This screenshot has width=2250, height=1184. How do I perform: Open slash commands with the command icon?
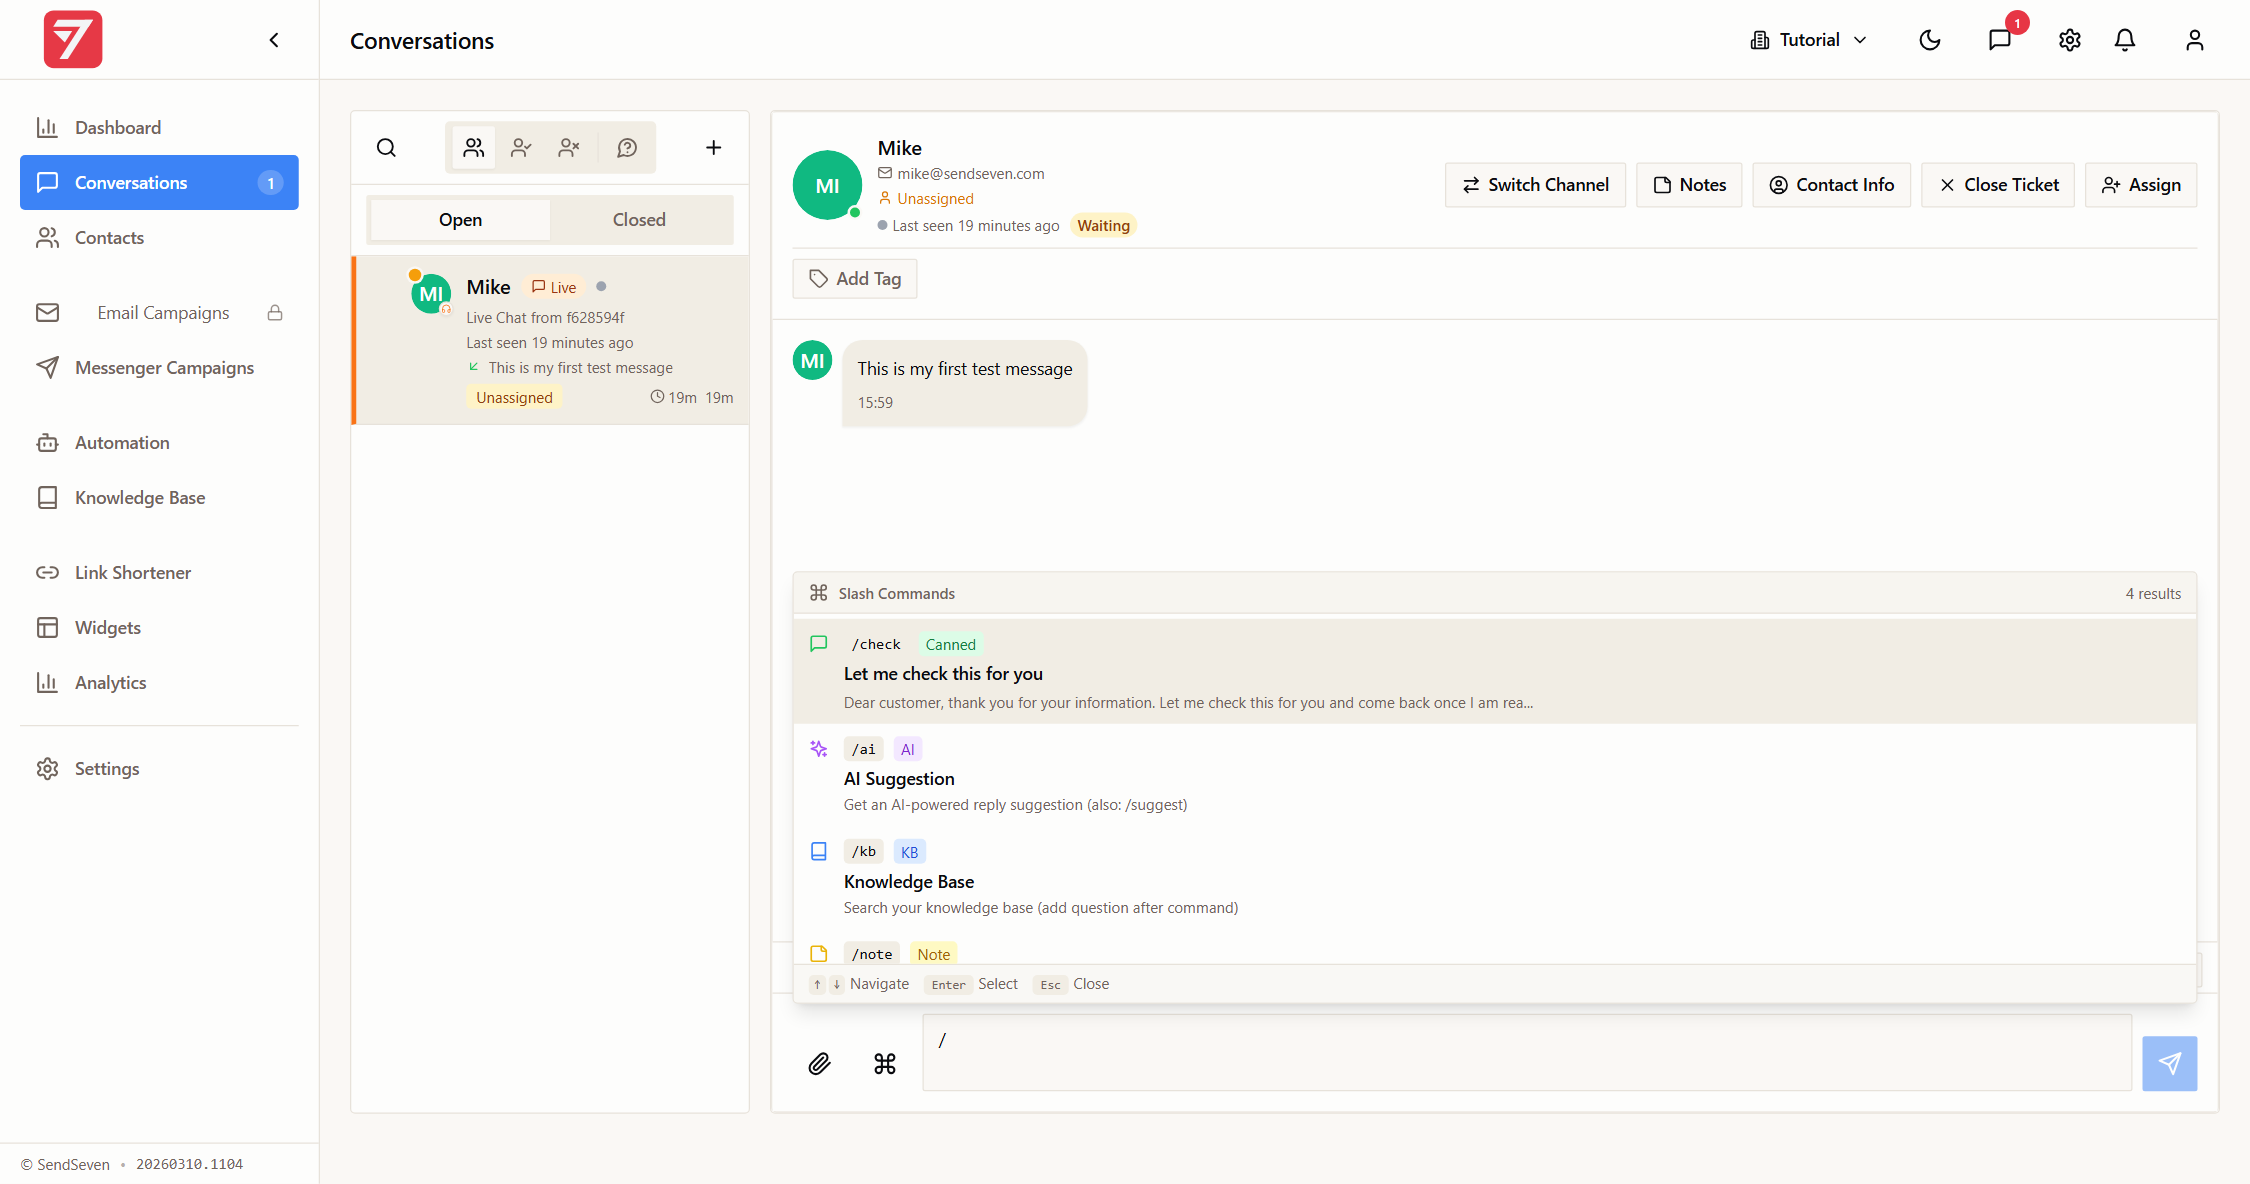click(885, 1064)
